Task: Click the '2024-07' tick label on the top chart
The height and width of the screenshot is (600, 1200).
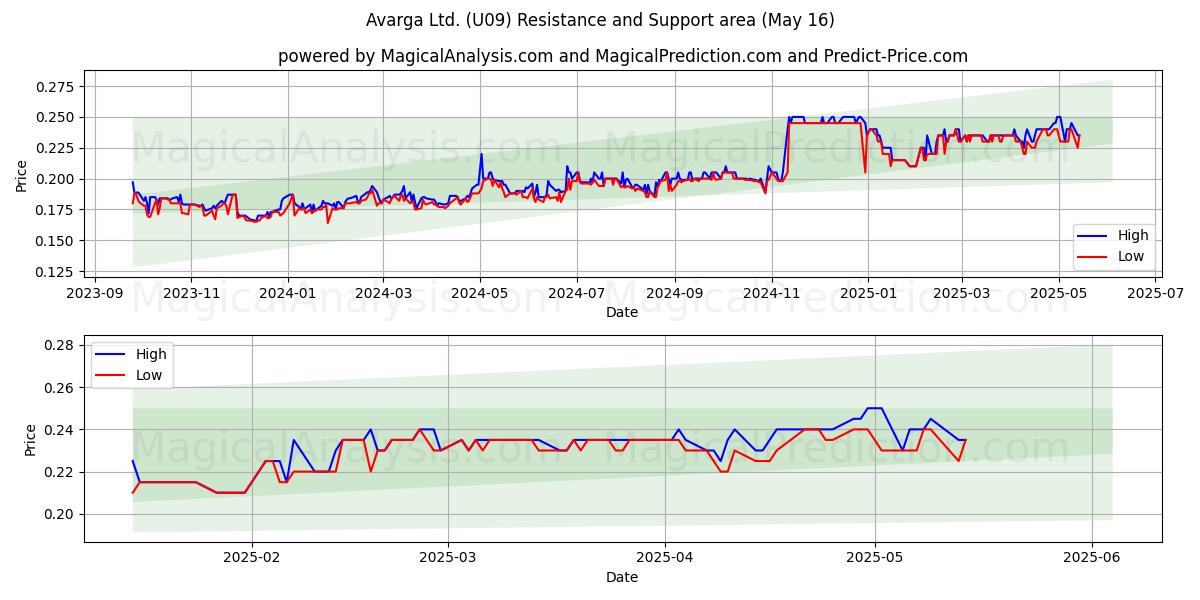Action: coord(577,294)
